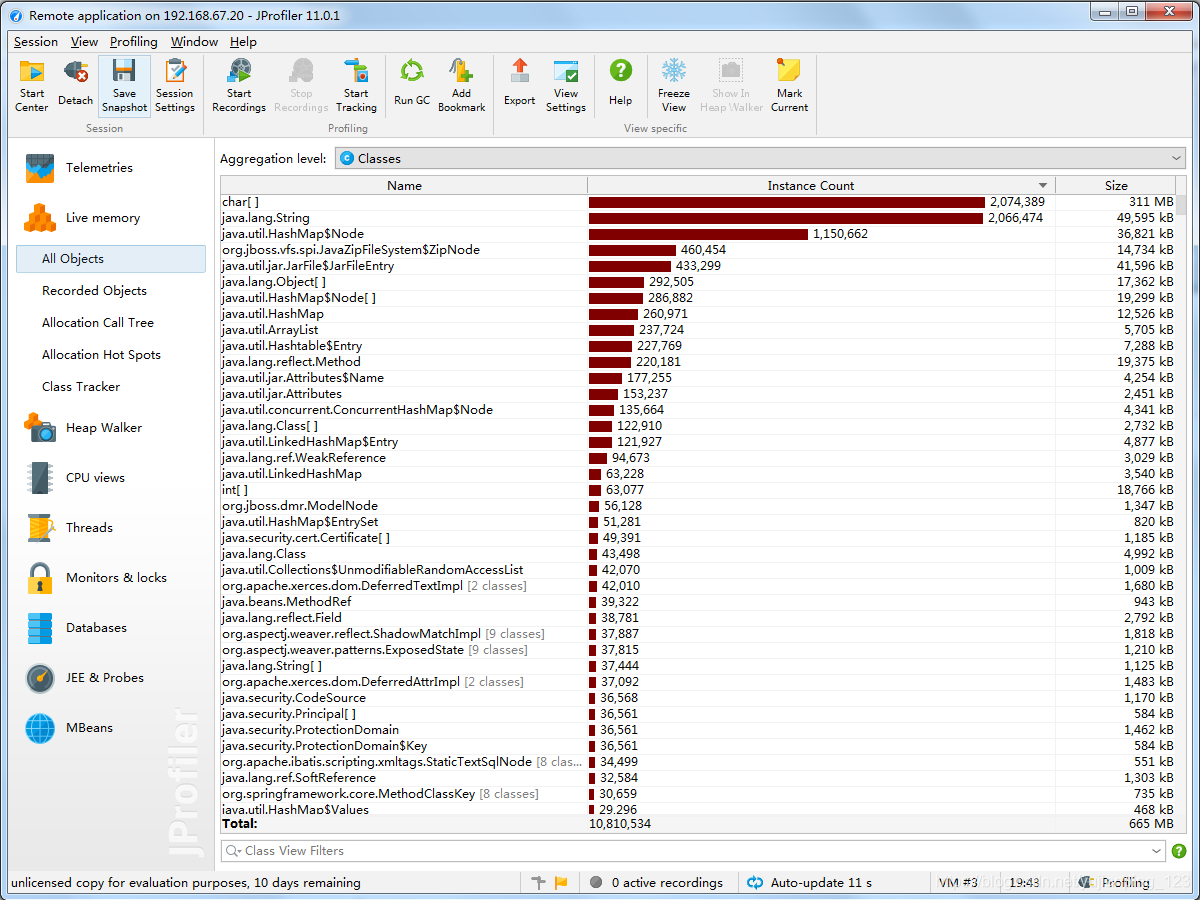Sort by Name column header
Viewport: 1200px width, 900px height.
point(404,185)
